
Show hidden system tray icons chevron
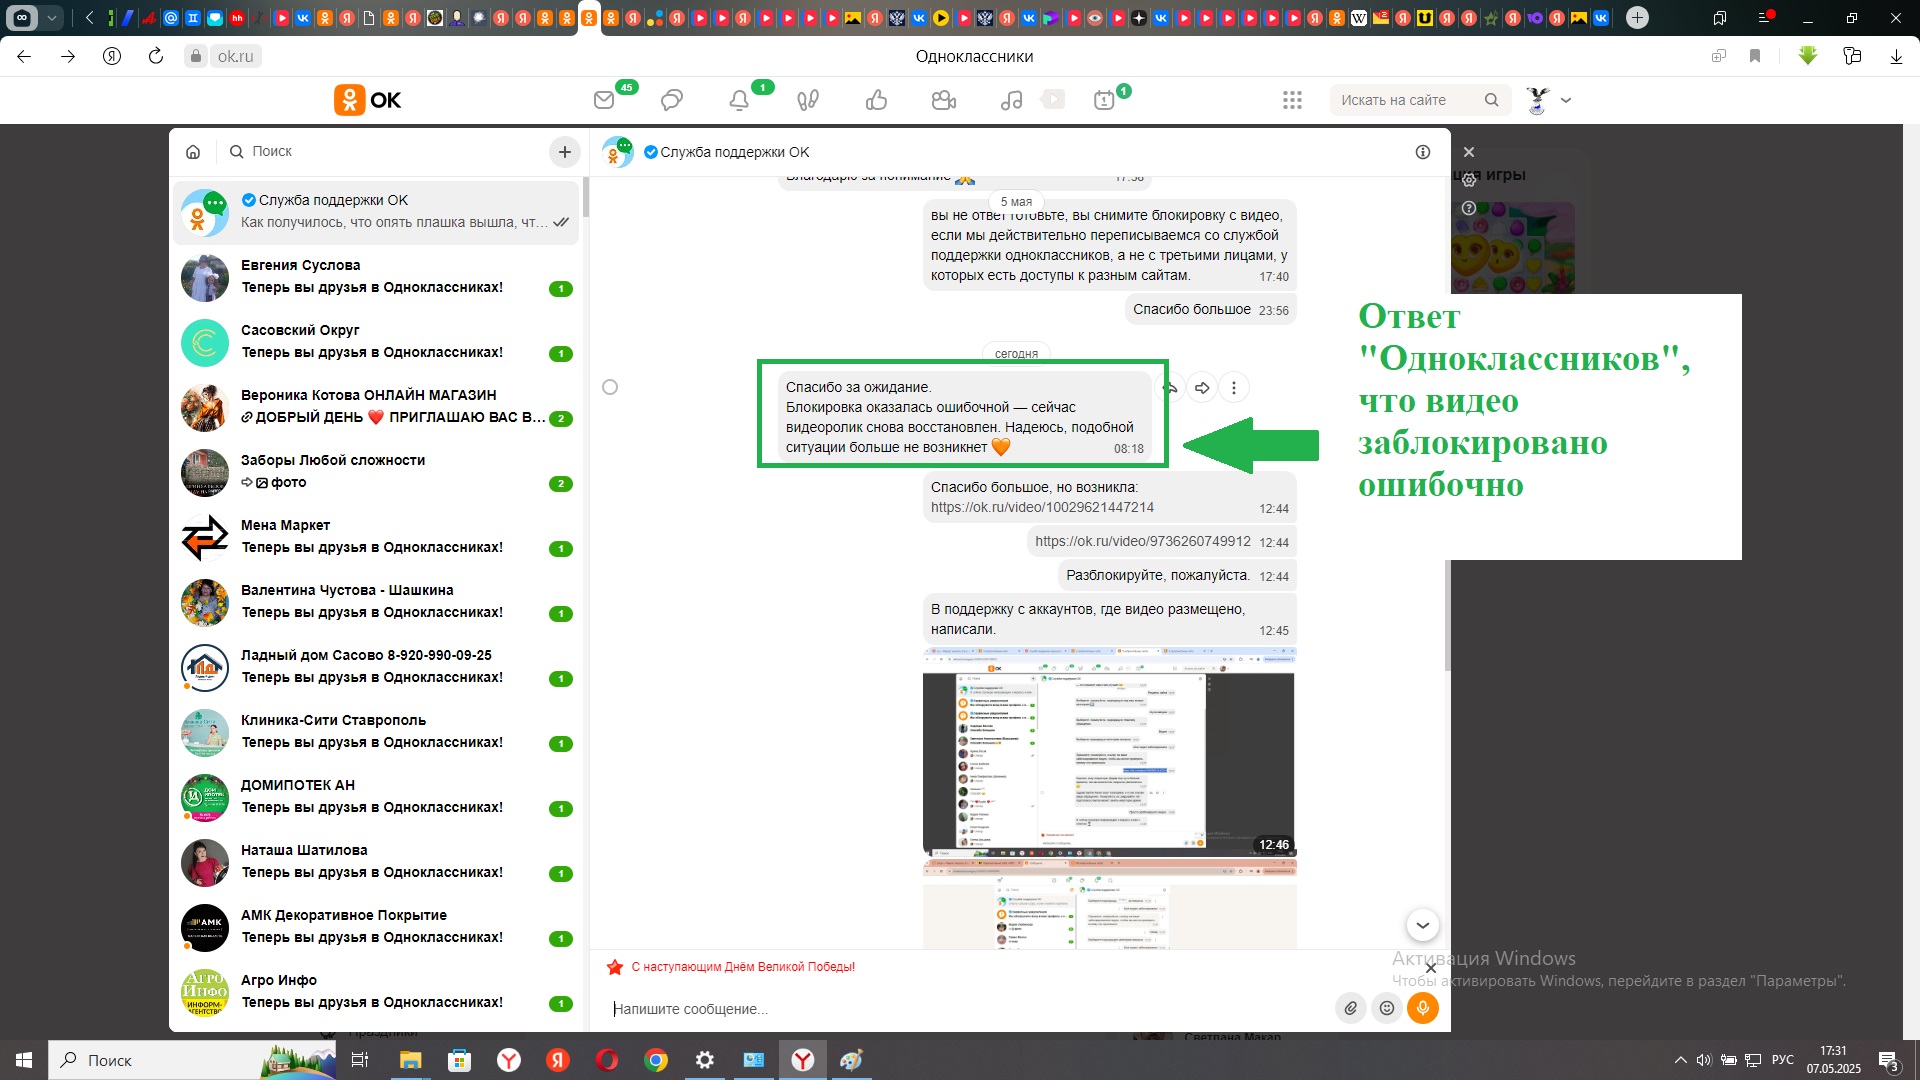tap(1680, 1060)
